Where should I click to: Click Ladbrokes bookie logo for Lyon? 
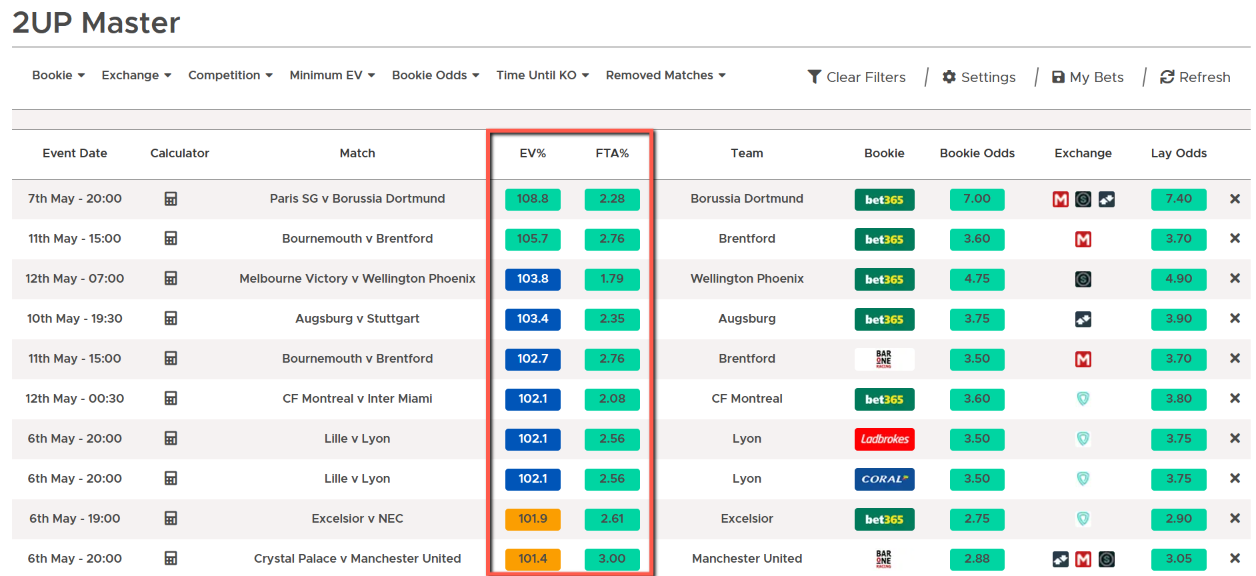point(884,439)
